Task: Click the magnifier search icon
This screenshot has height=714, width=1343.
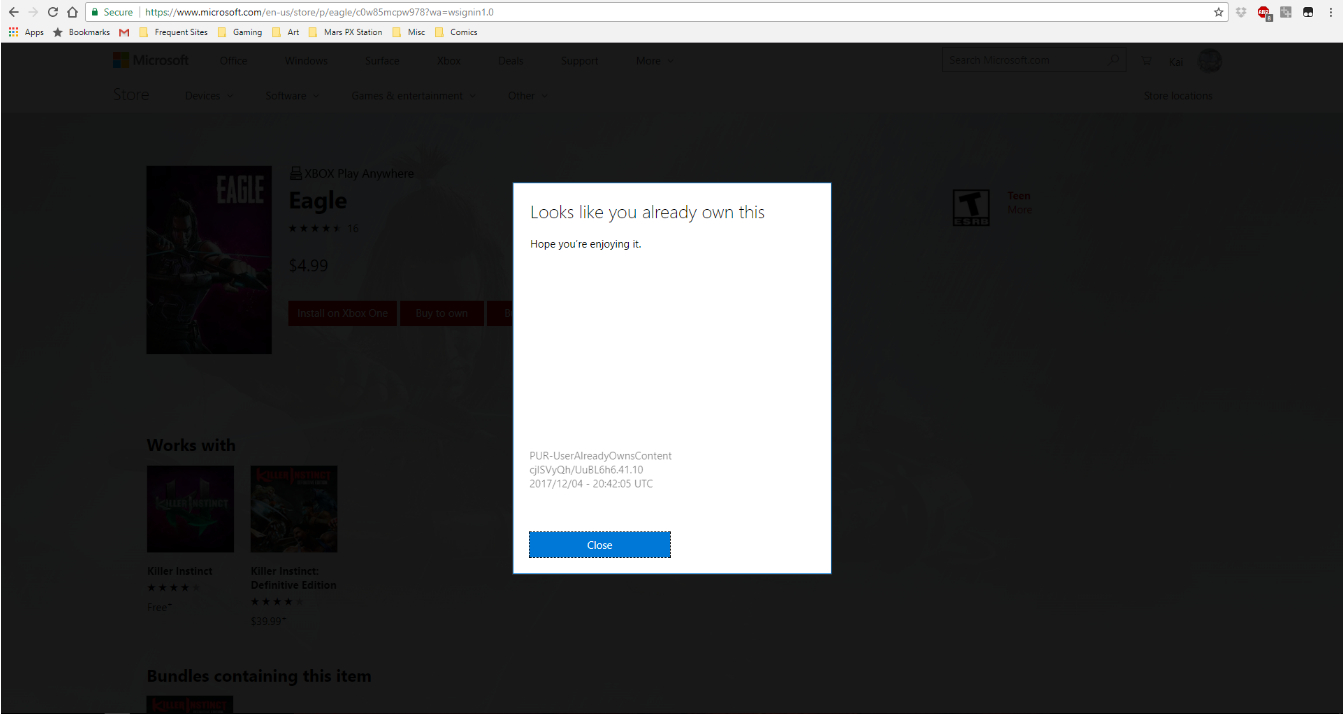Action: coord(1115,60)
